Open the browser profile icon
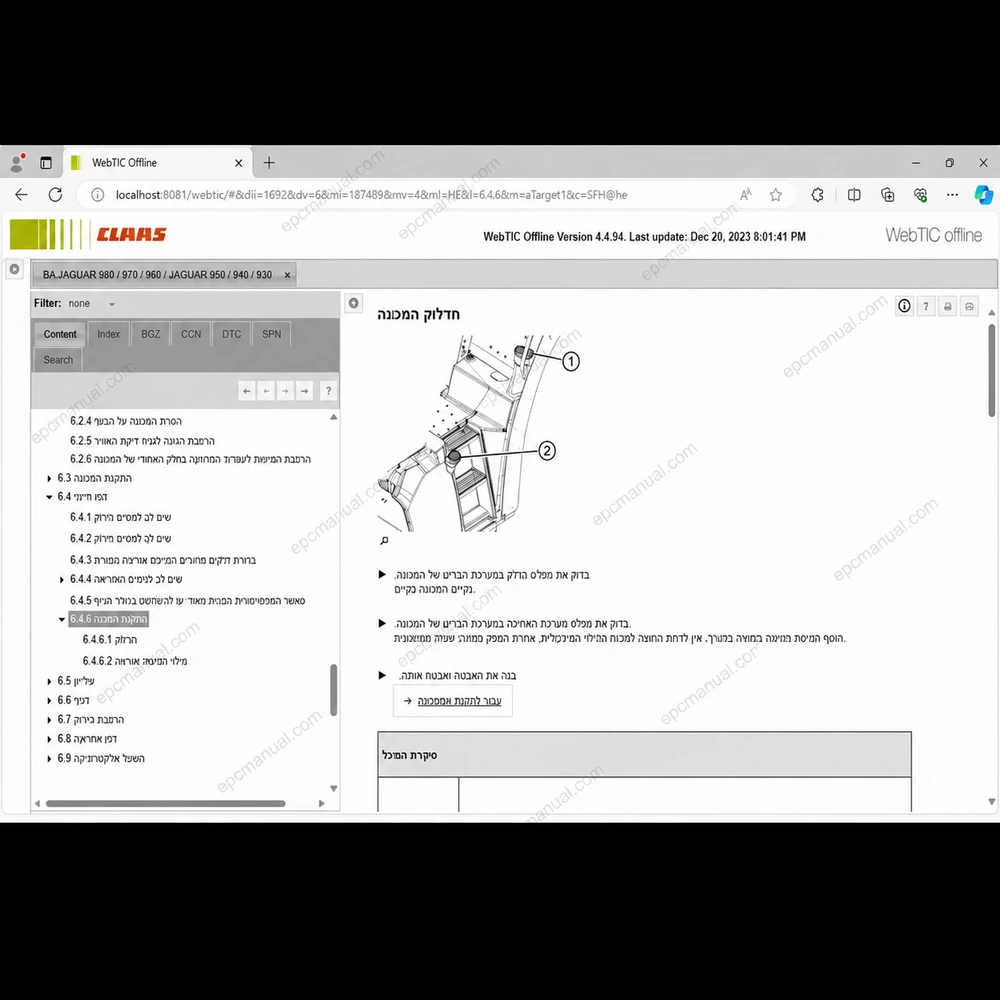This screenshot has width=1000, height=1000. tap(17, 163)
